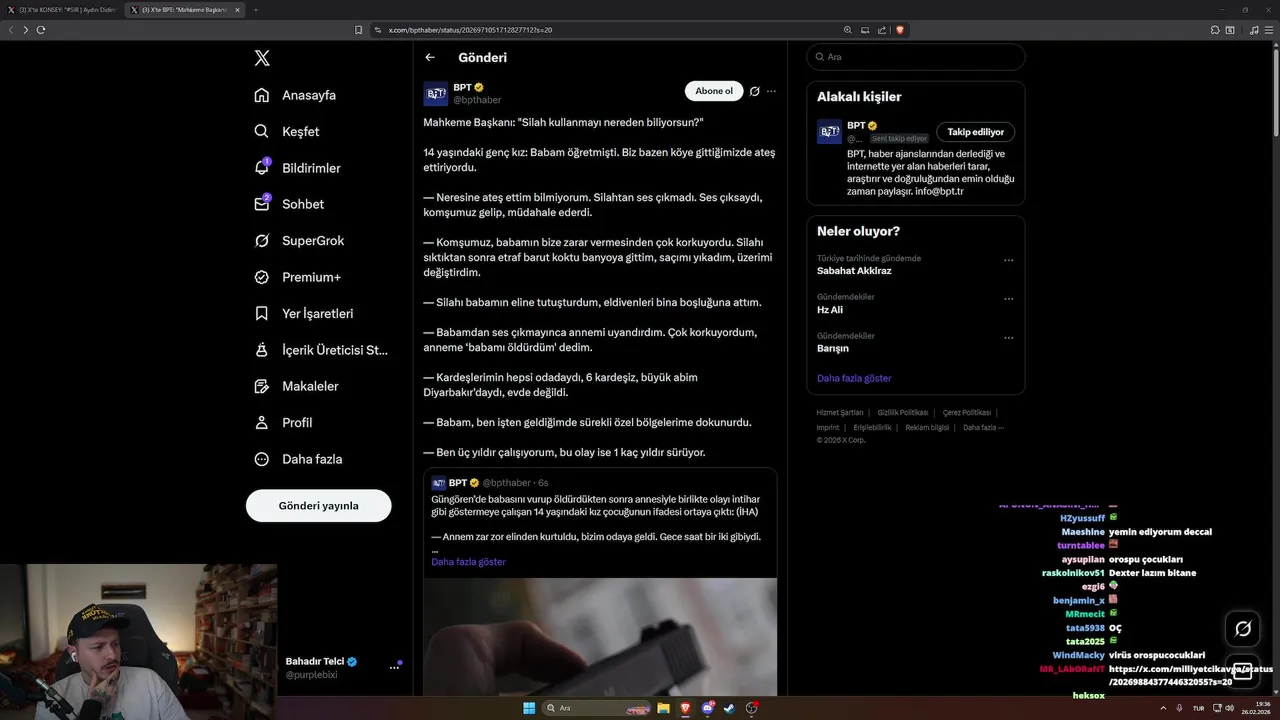Open Bildirimler notifications
Screen dimensions: 1280x720
pyautogui.click(x=297, y=168)
